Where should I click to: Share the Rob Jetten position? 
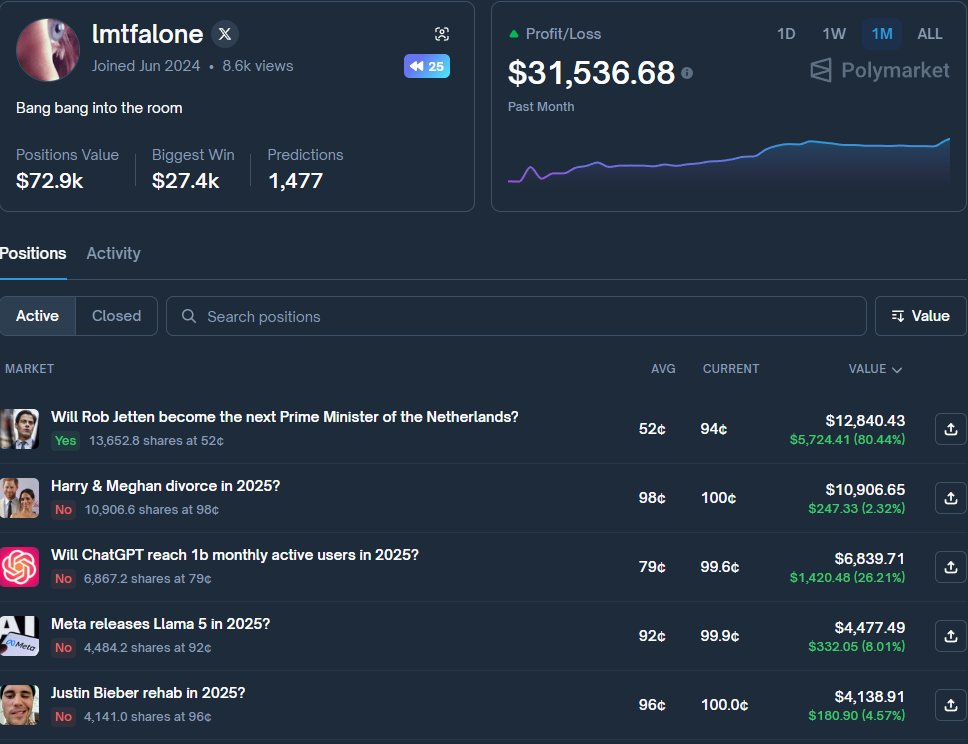tap(951, 429)
